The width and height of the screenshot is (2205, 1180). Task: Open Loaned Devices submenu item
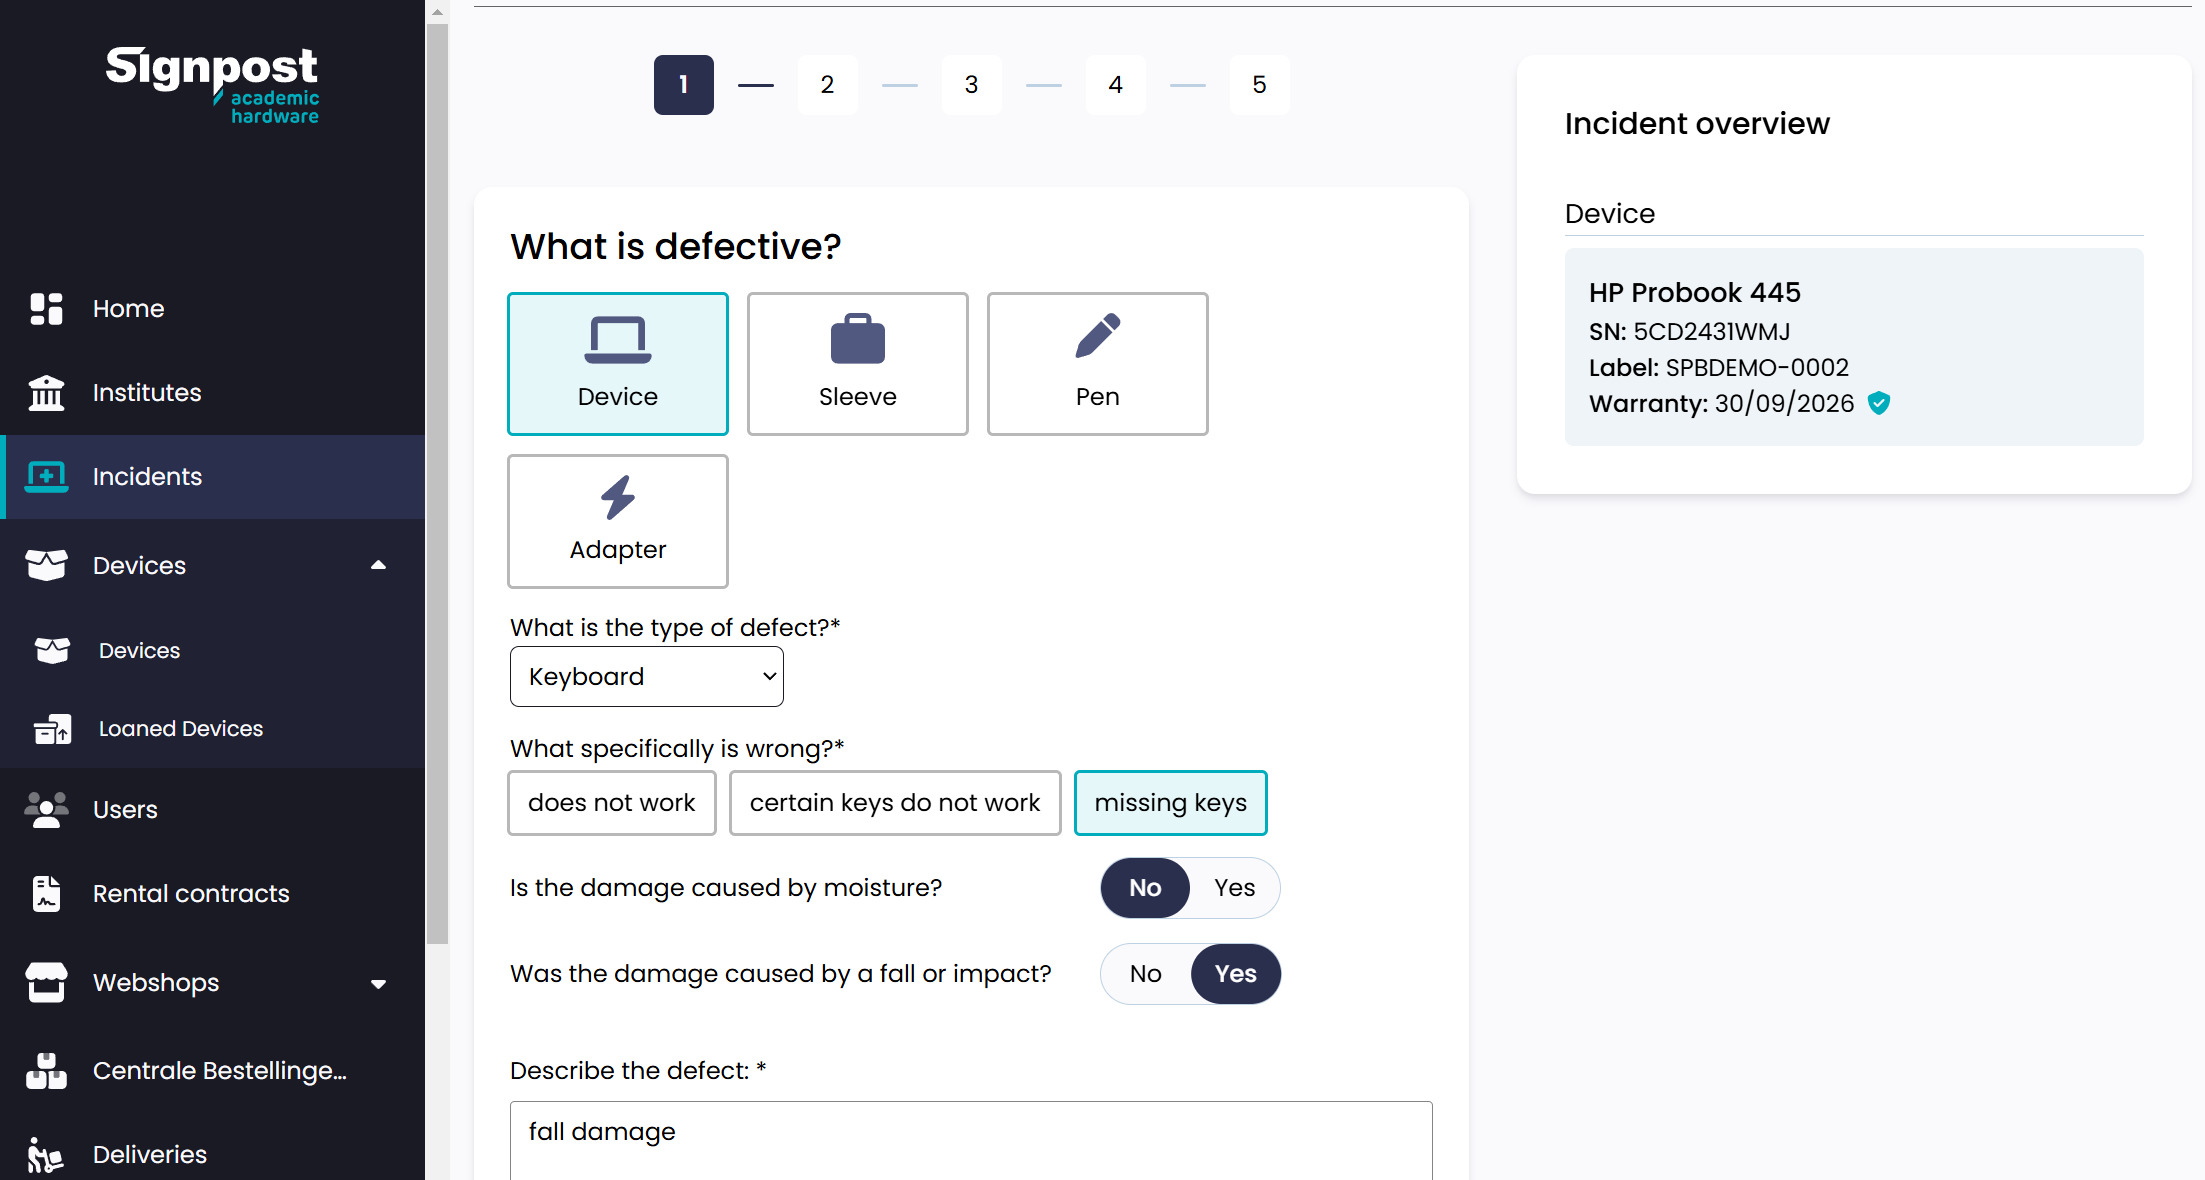pos(180,729)
